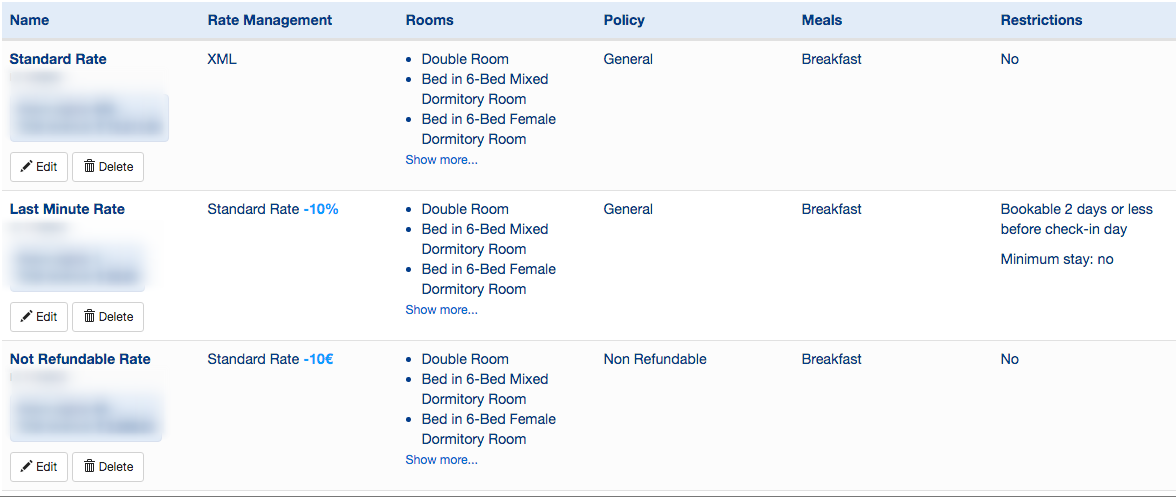Open the Last Minute Rate name link
The height and width of the screenshot is (497, 1176).
67,209
